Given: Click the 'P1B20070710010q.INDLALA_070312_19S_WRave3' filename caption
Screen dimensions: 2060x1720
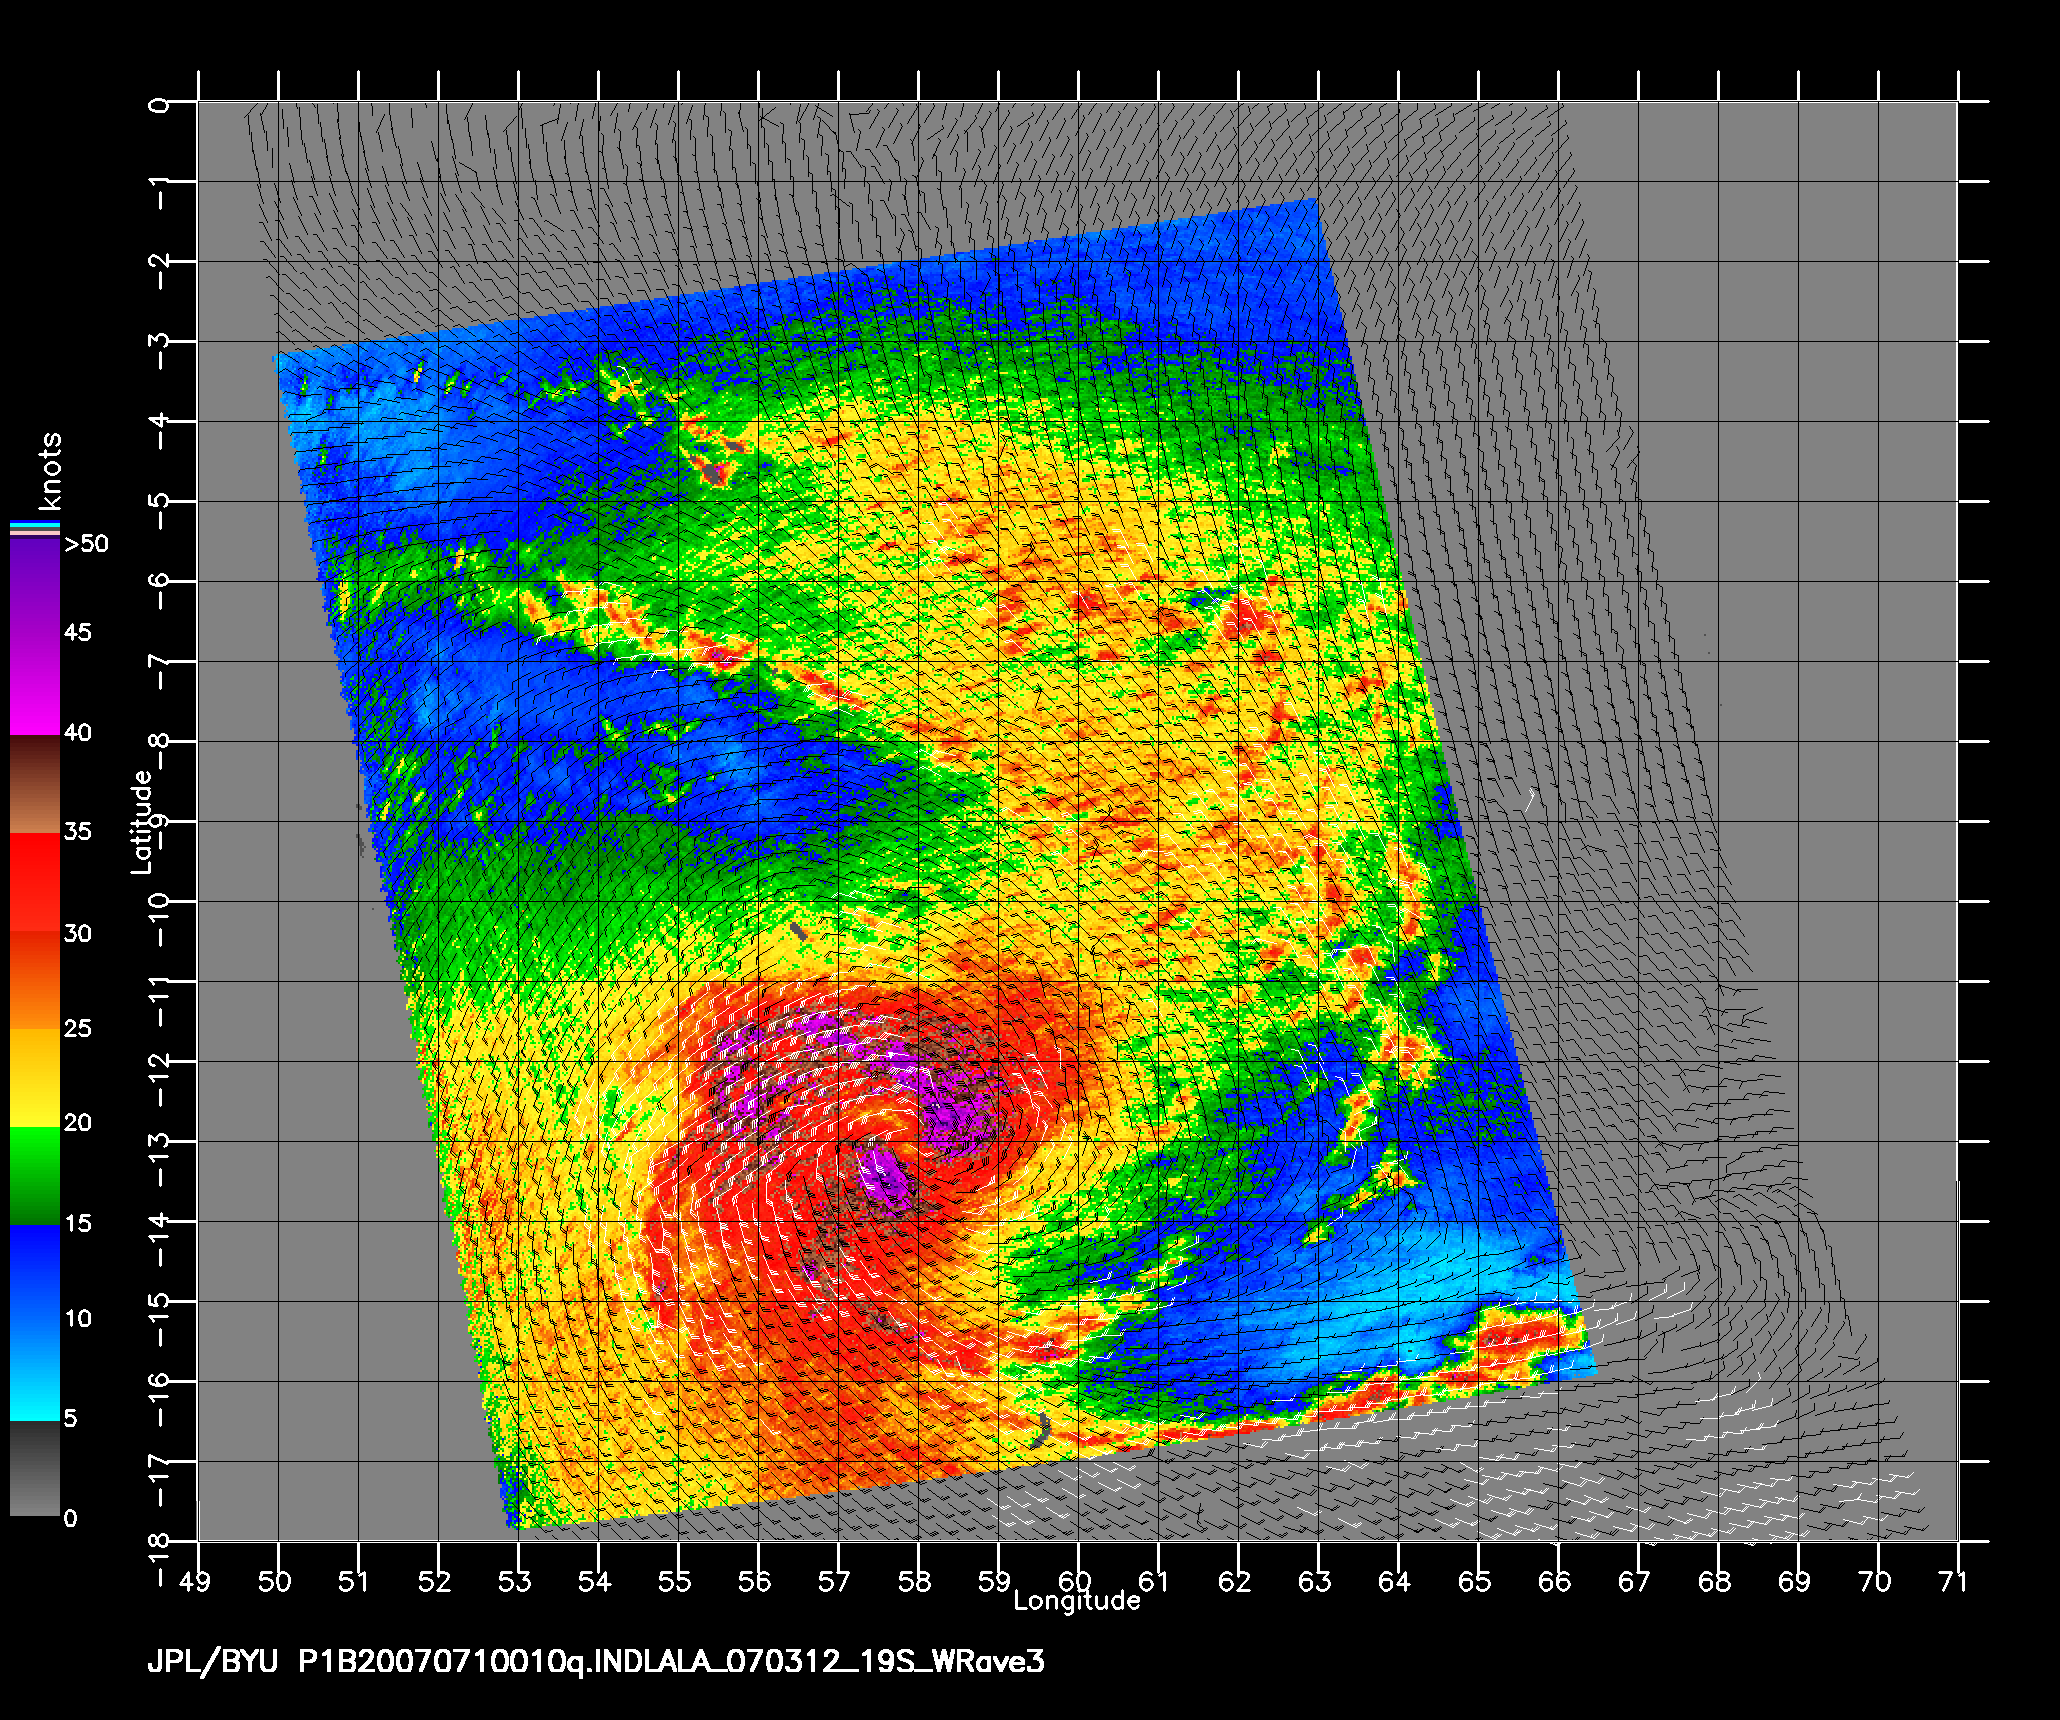Looking at the screenshot, I should pos(672,1663).
